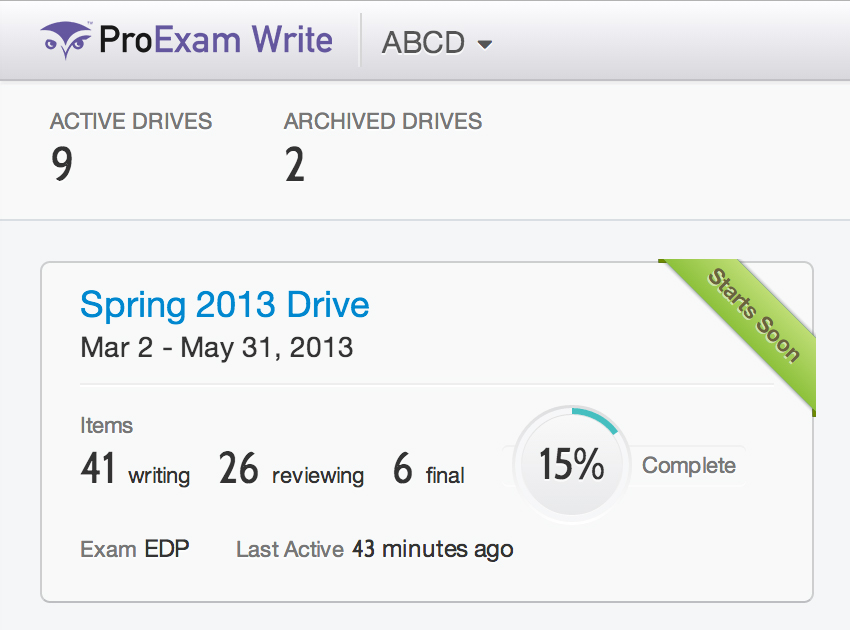
Task: Click the Exam EDP label
Action: [x=135, y=549]
